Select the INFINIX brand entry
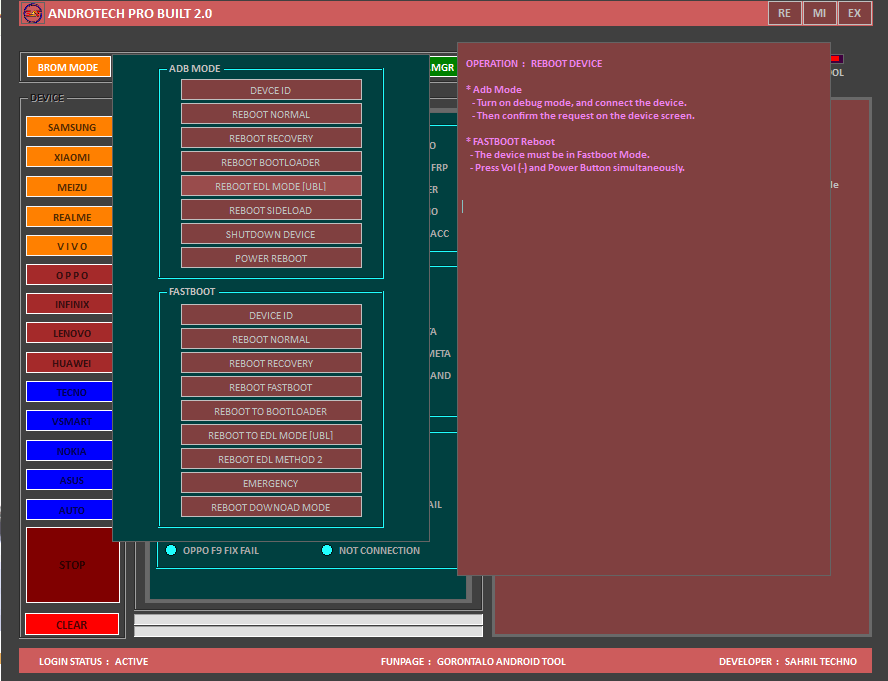The width and height of the screenshot is (888, 681). (x=70, y=304)
